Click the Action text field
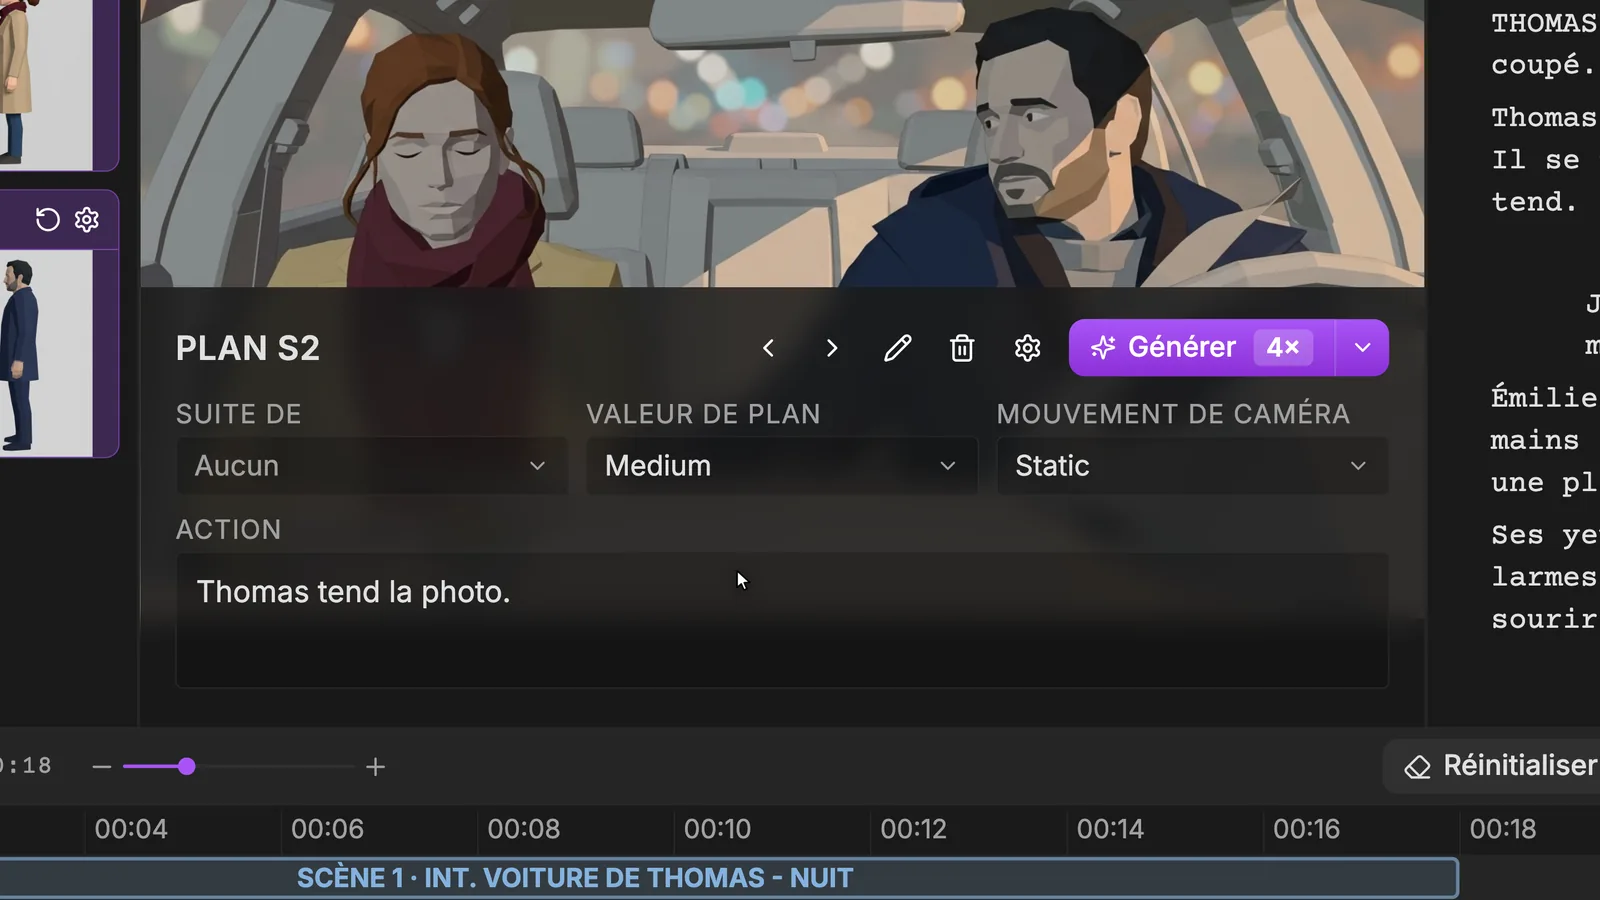The height and width of the screenshot is (900, 1600). [x=782, y=620]
